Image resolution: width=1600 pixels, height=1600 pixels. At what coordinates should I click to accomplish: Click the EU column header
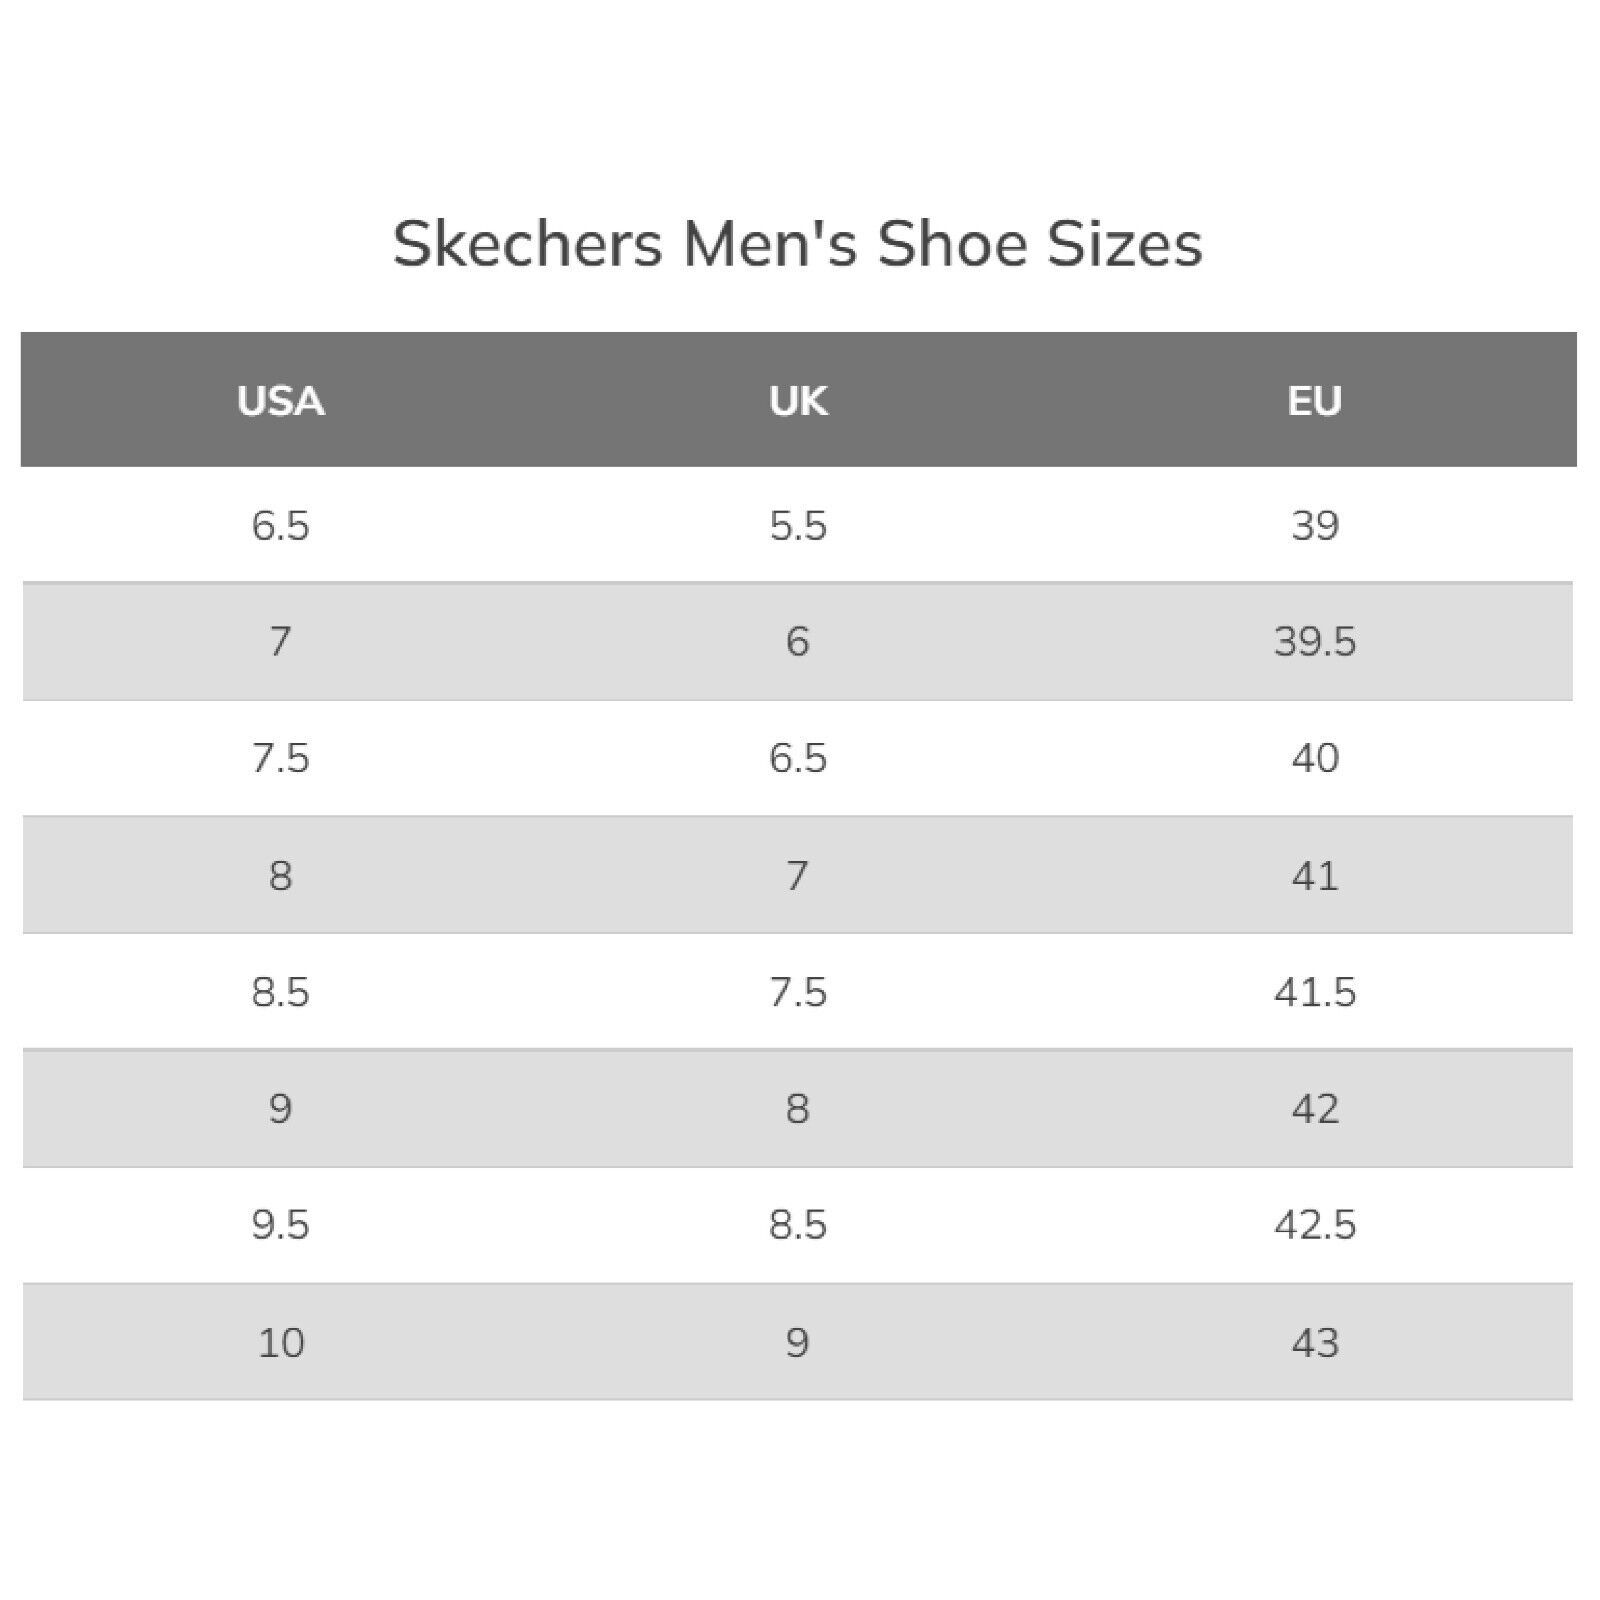(x=1314, y=401)
